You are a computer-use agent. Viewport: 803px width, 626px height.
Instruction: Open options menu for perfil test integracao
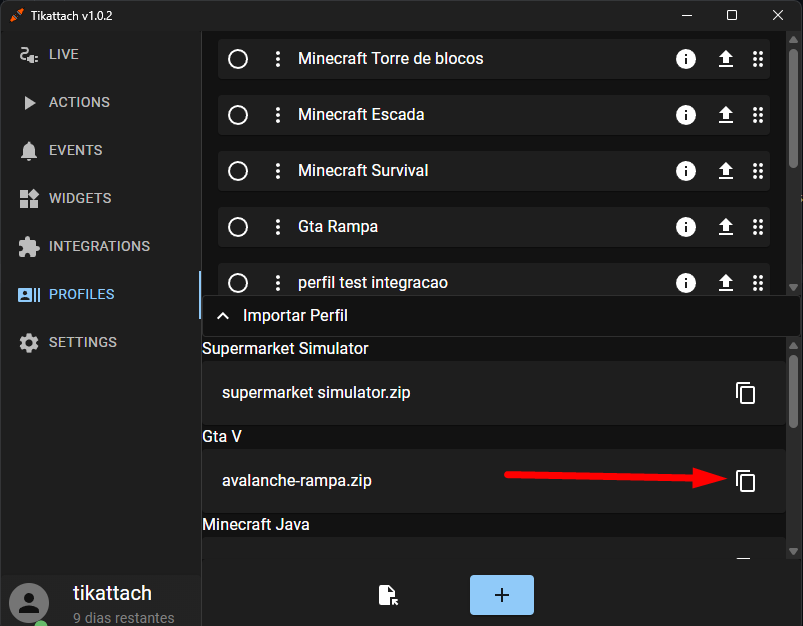[278, 283]
